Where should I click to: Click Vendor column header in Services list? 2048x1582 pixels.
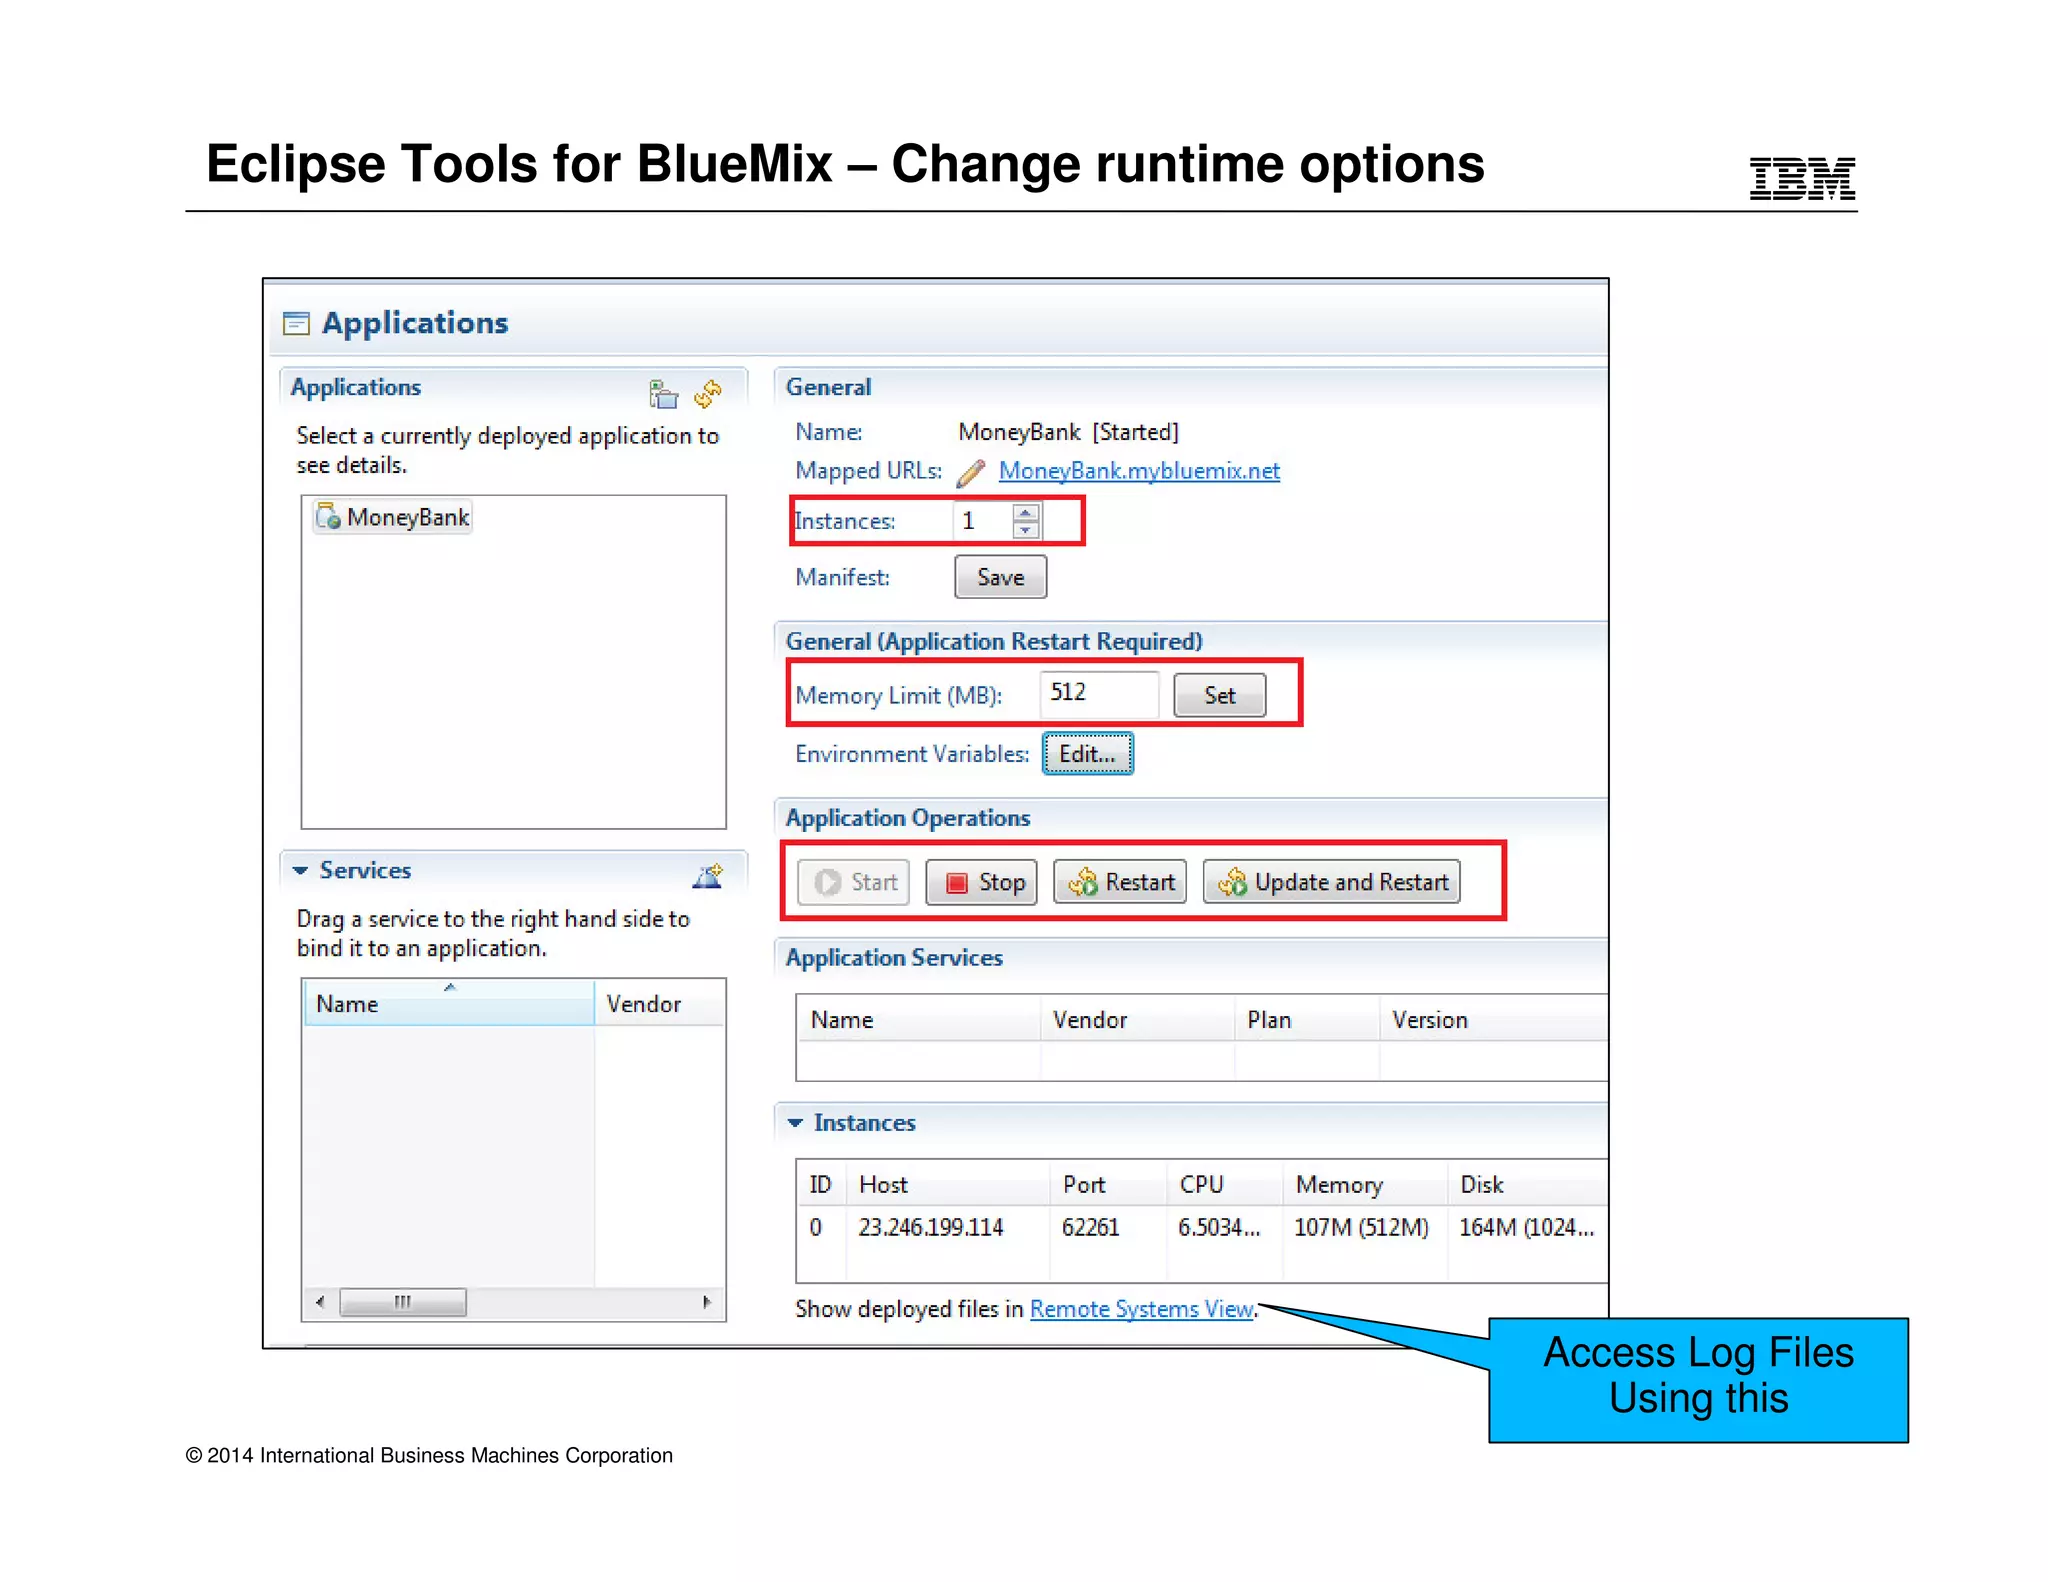tap(659, 1003)
